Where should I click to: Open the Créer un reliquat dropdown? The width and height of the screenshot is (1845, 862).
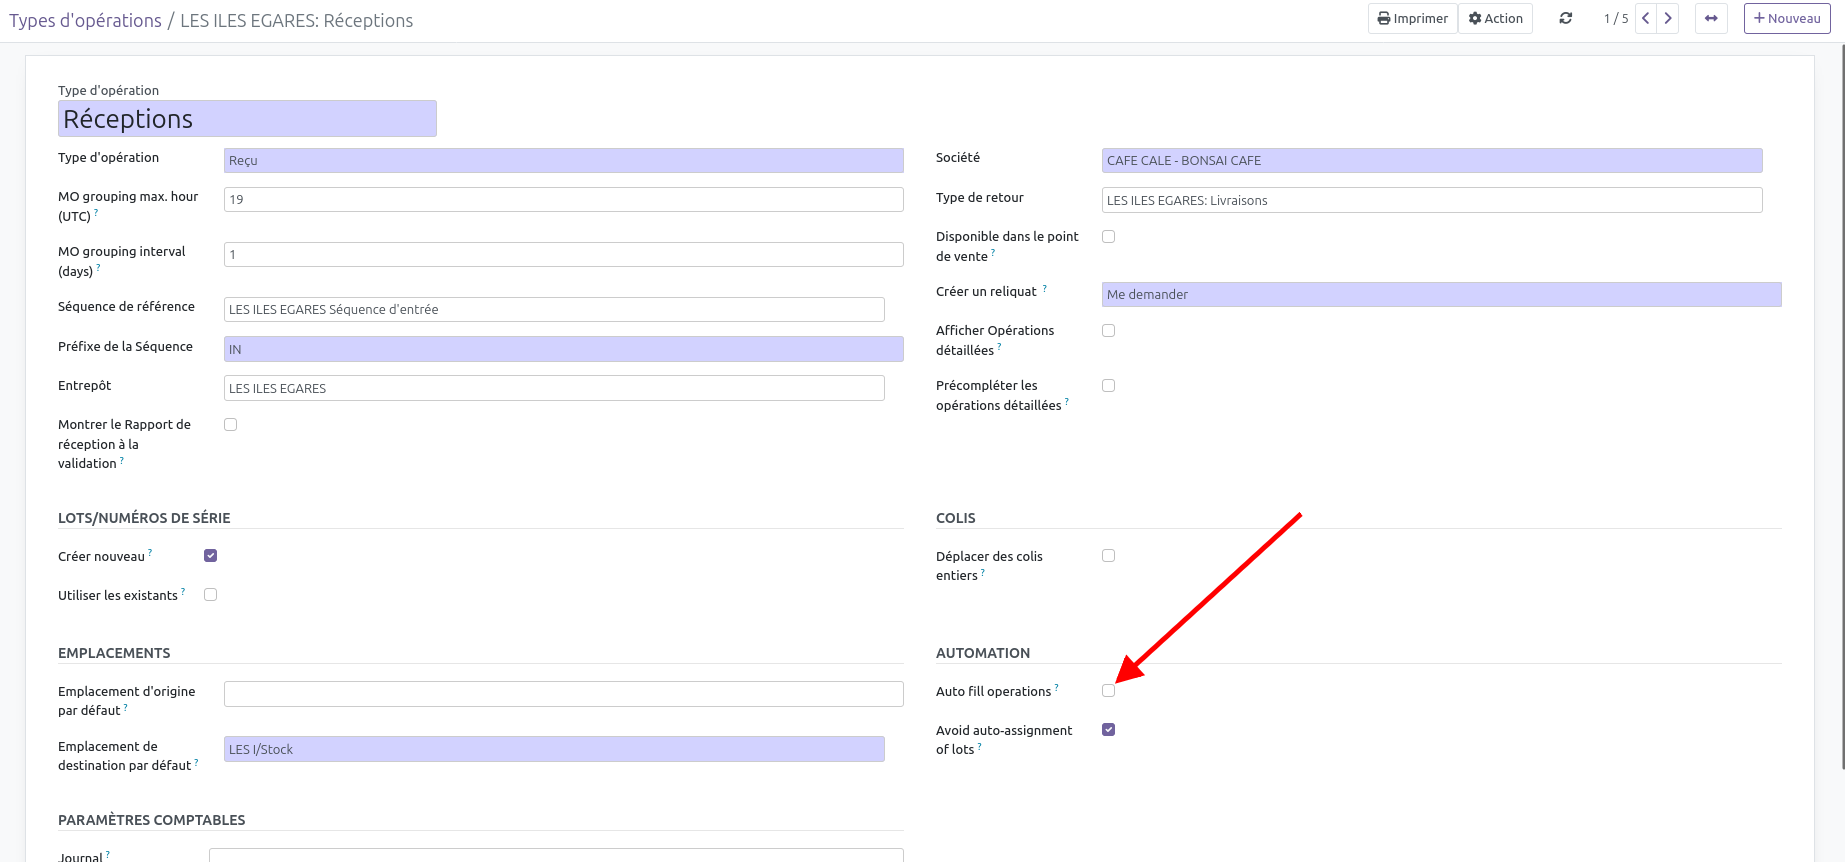click(x=1440, y=295)
